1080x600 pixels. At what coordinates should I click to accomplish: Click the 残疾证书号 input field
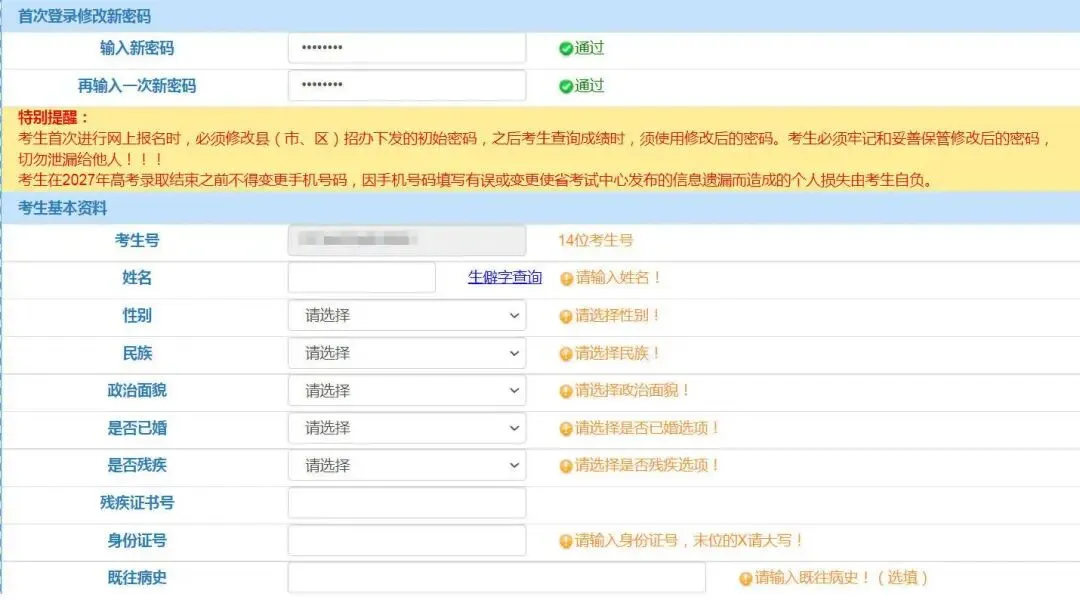click(407, 503)
